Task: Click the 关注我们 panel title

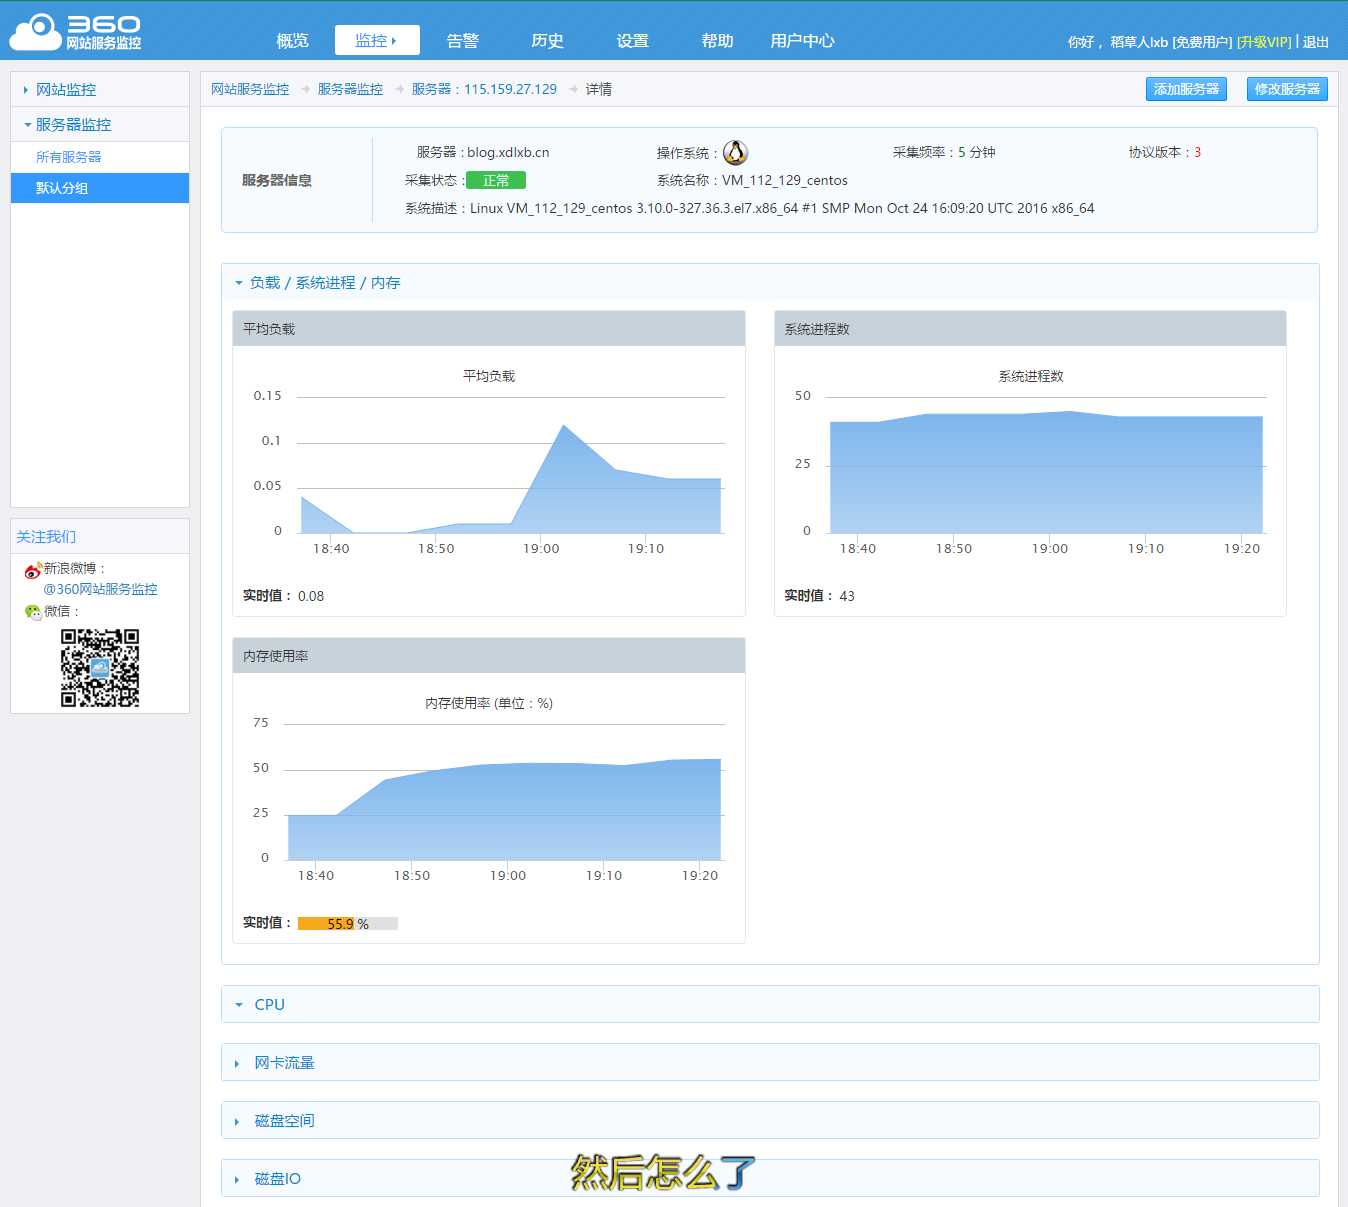Action: (x=46, y=537)
